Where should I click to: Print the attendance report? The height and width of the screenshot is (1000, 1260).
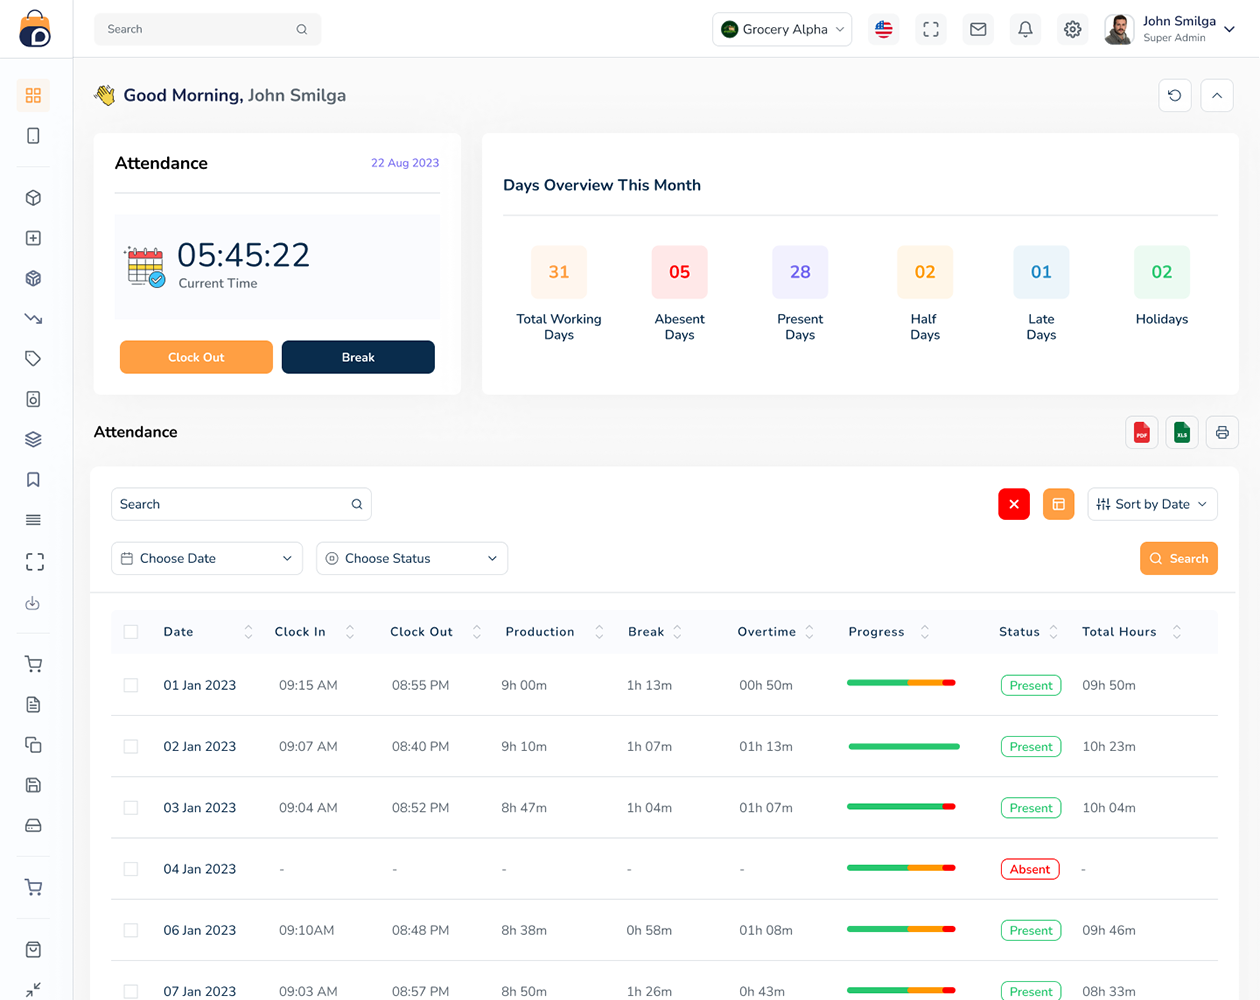pyautogui.click(x=1221, y=432)
